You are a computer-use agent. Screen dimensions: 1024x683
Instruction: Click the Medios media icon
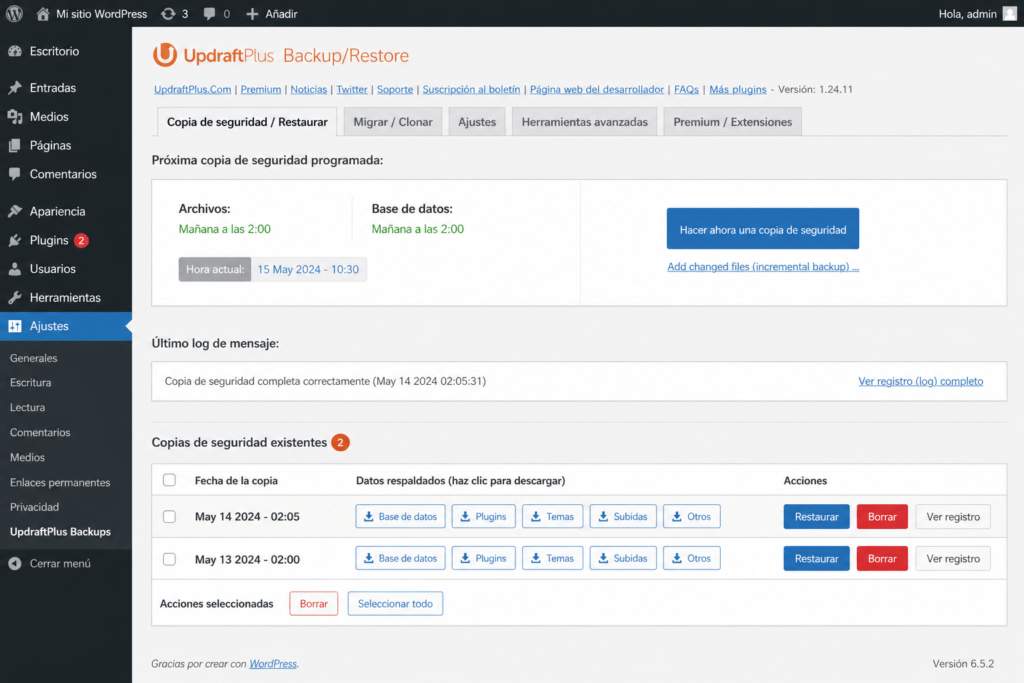15,116
